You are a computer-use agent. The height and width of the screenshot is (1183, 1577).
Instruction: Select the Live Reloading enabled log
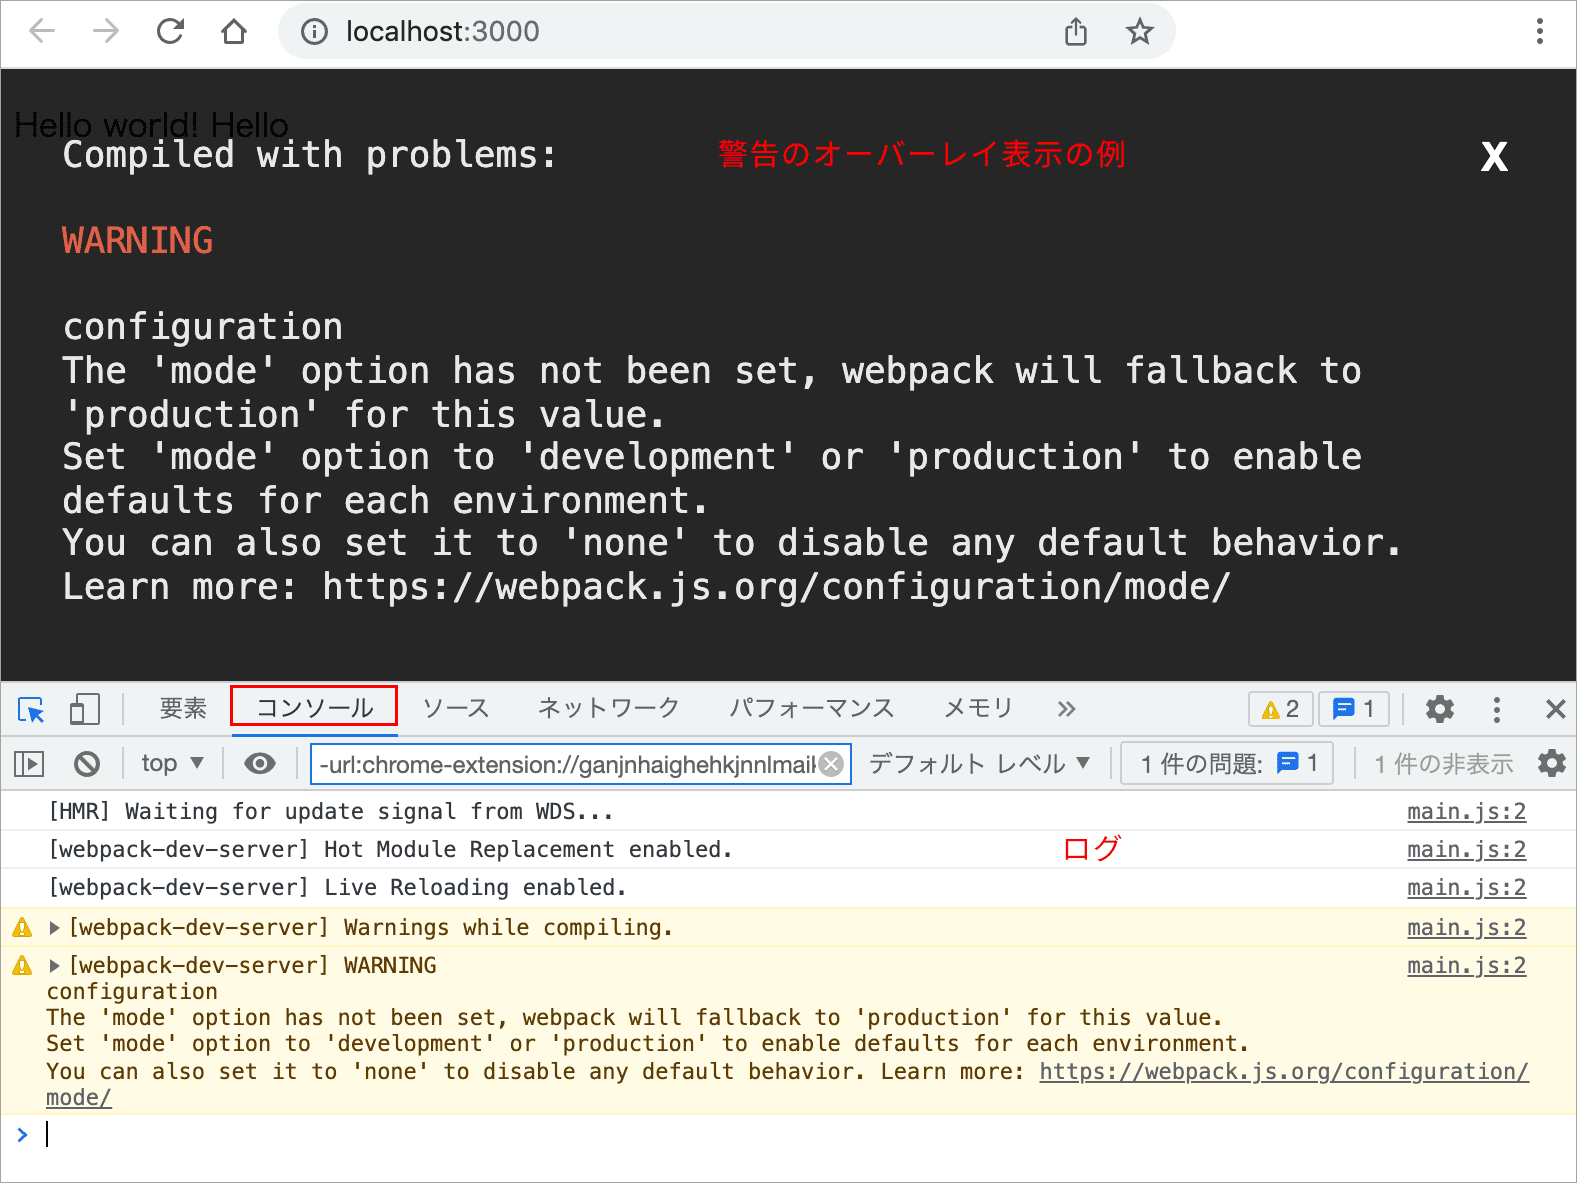point(337,888)
